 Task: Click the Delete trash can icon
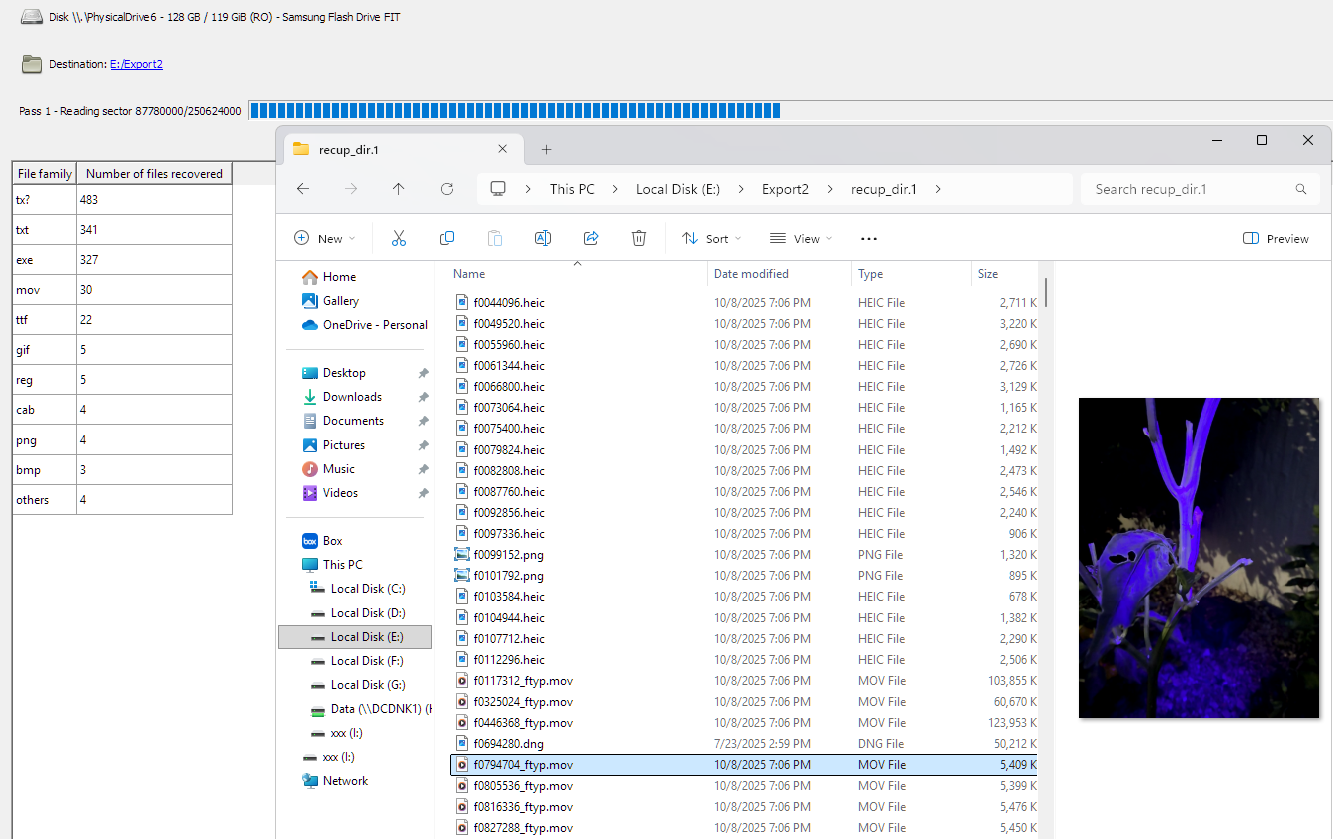pyautogui.click(x=639, y=238)
